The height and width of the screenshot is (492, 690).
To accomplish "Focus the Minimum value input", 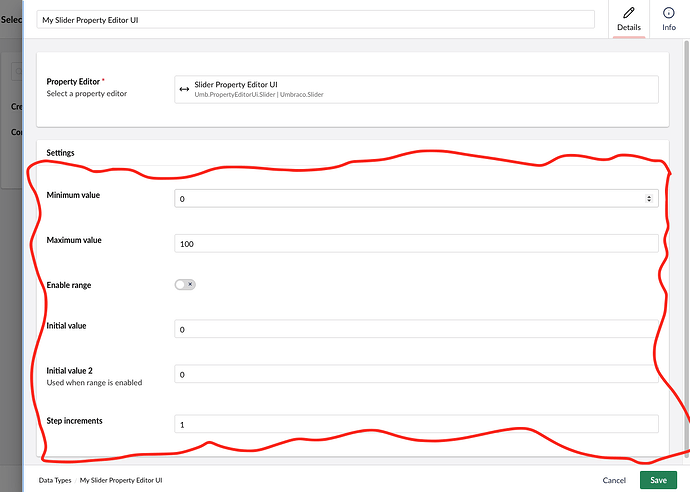I will coord(408,199).
